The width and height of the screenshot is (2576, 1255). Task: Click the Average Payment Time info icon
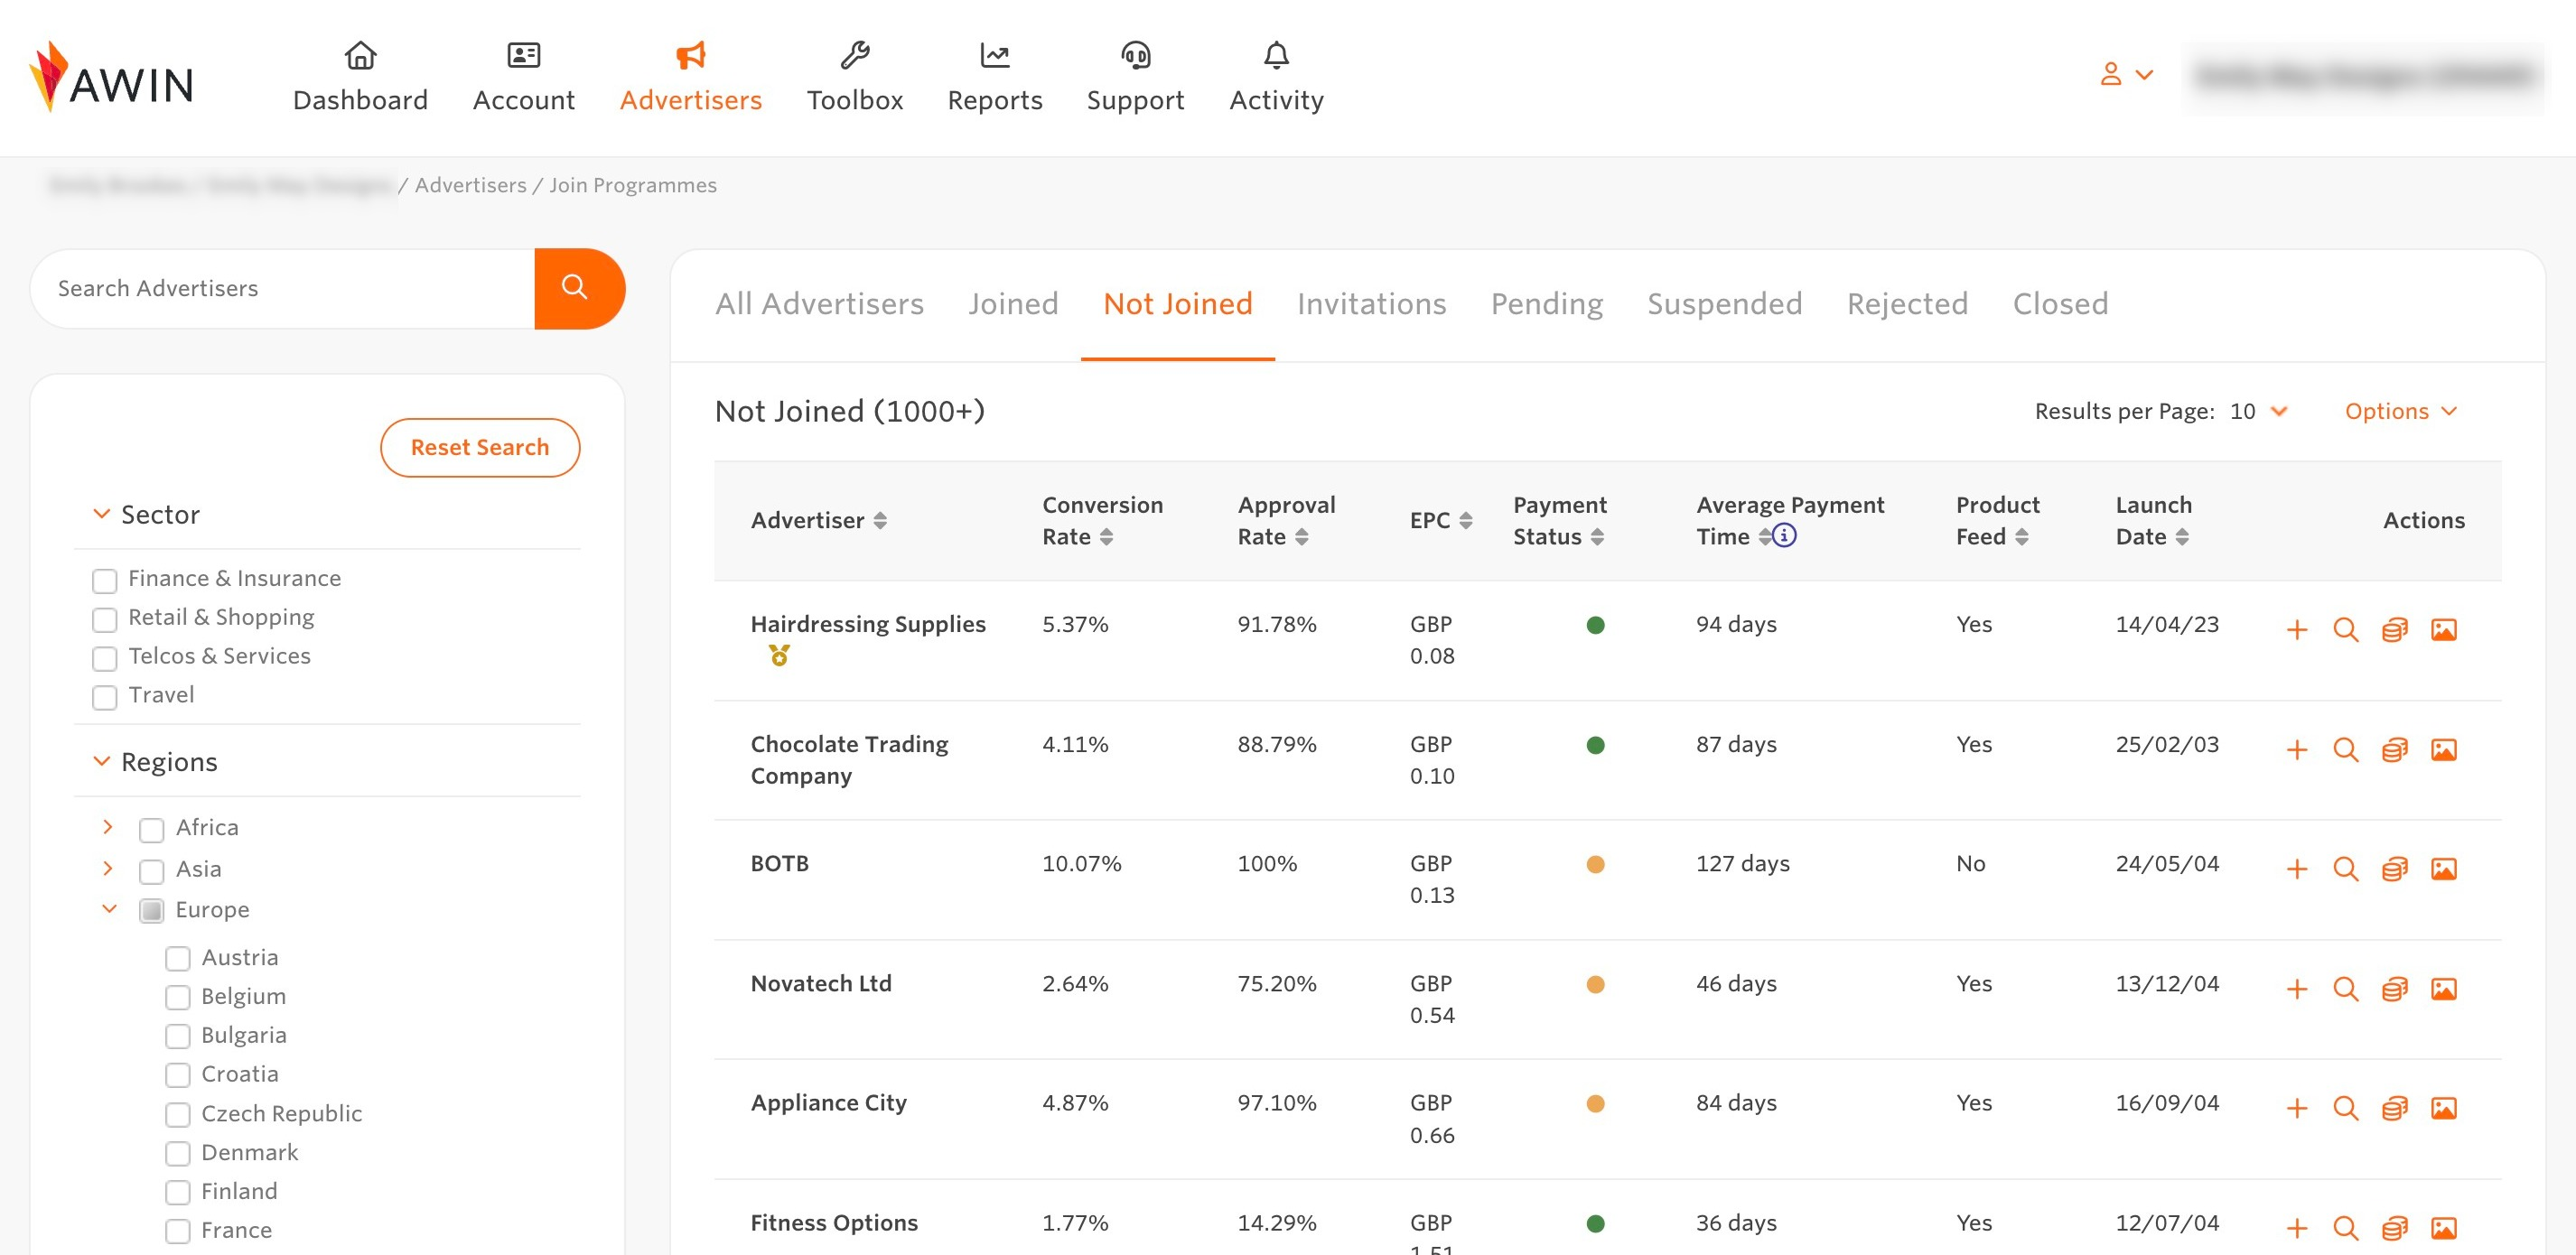click(1784, 536)
